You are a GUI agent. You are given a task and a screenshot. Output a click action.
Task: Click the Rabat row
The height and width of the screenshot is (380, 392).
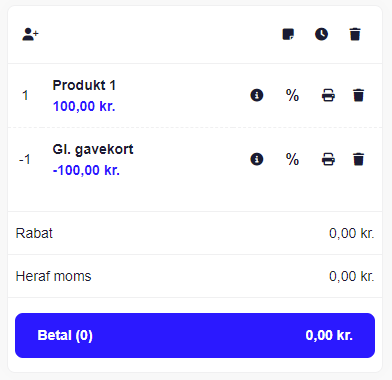tap(195, 233)
